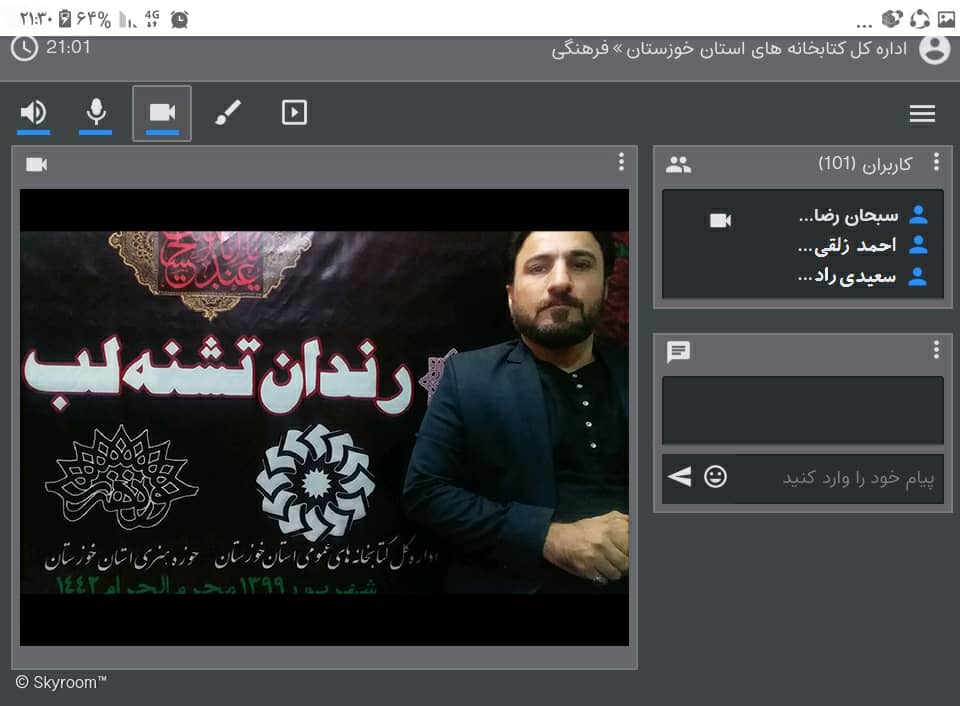The width and height of the screenshot is (960, 706).
Task: Open the video feed options kebab menu
Action: click(x=621, y=161)
